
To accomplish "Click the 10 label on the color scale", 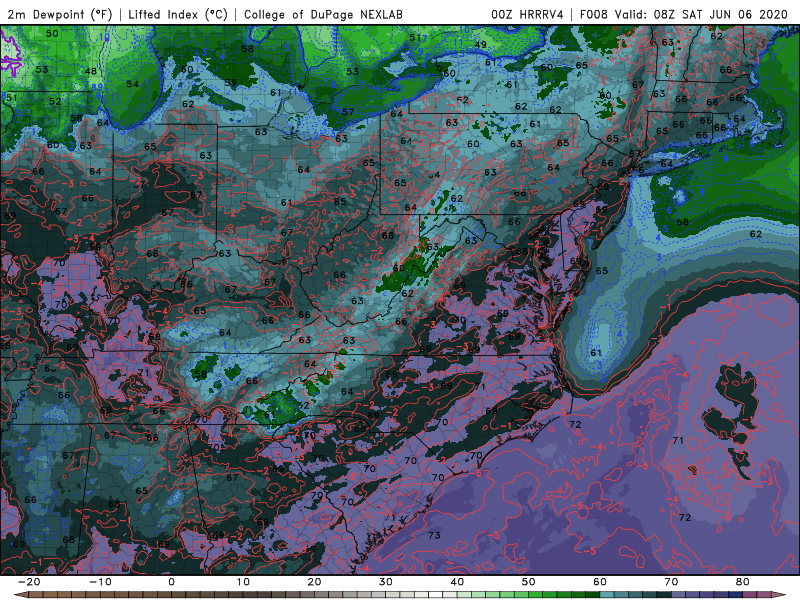I will pos(243,582).
